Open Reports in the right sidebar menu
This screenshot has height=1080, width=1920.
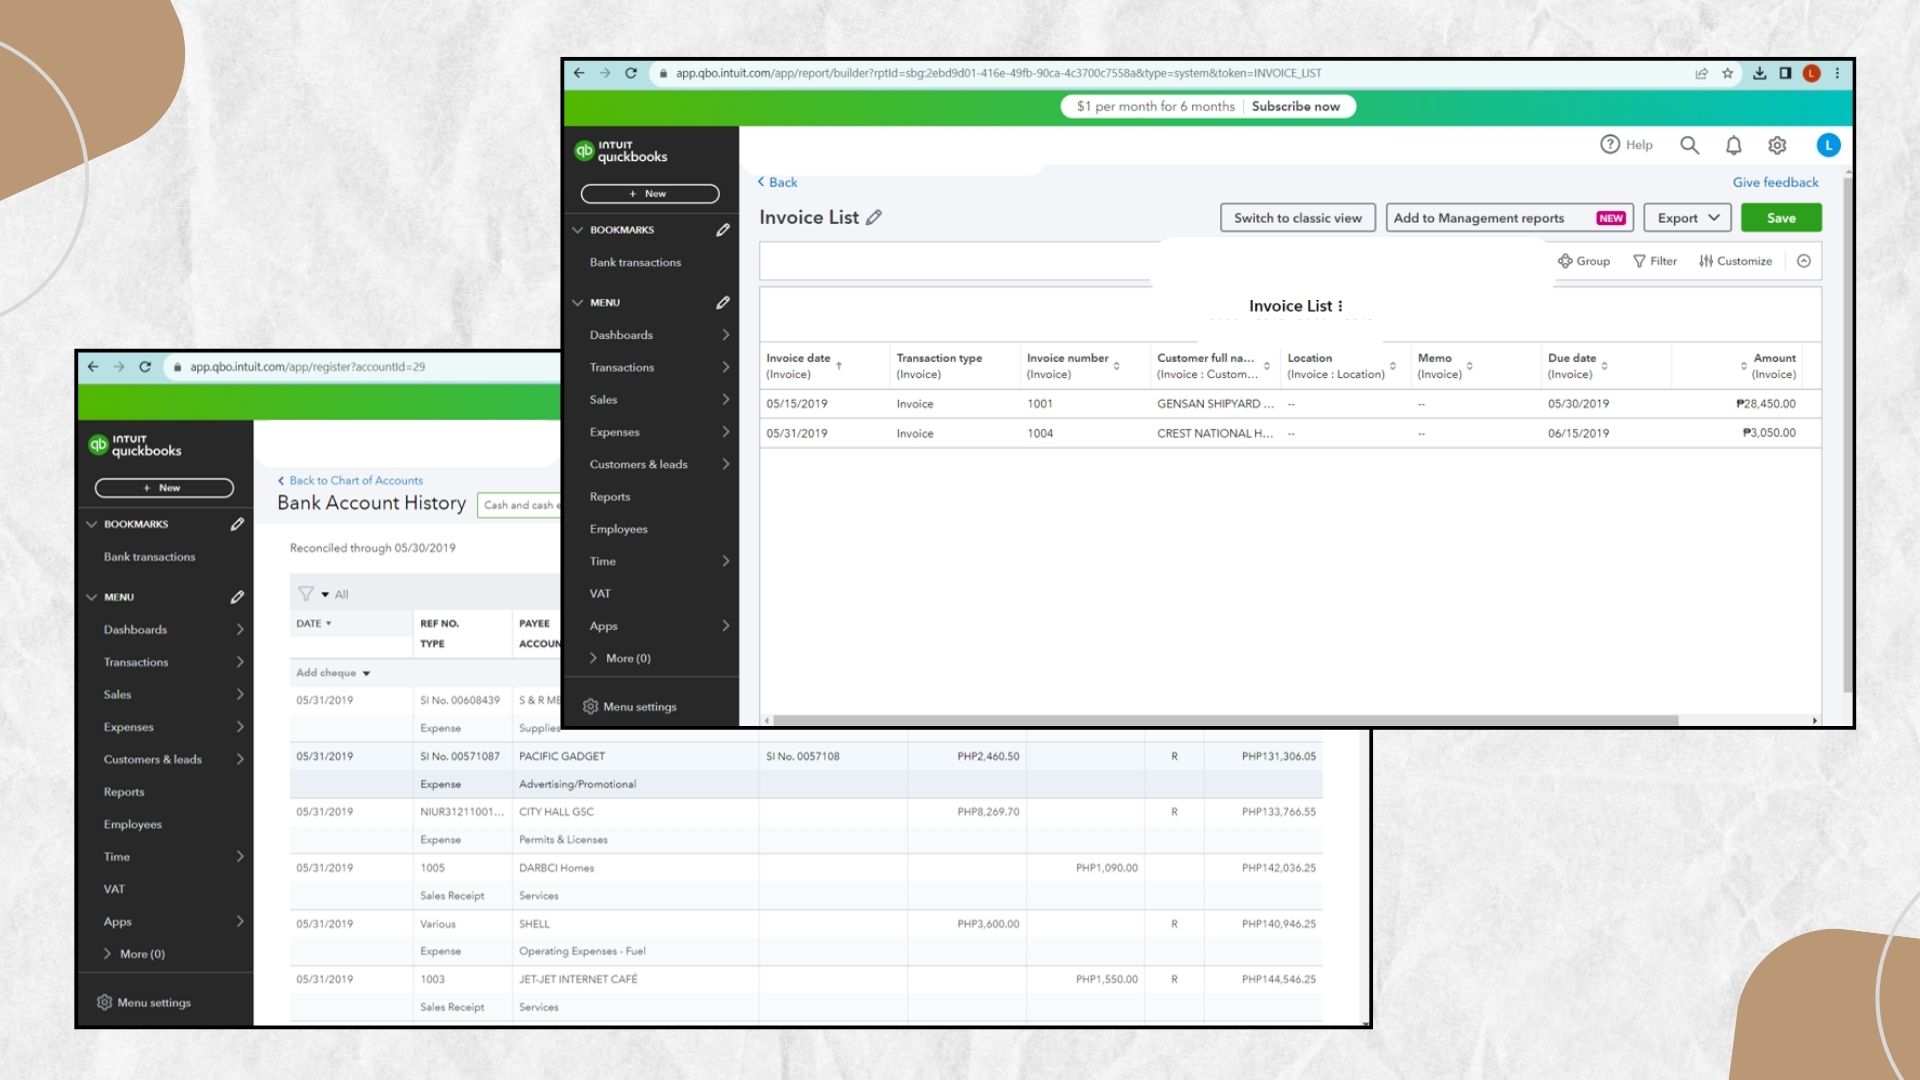pyautogui.click(x=610, y=497)
